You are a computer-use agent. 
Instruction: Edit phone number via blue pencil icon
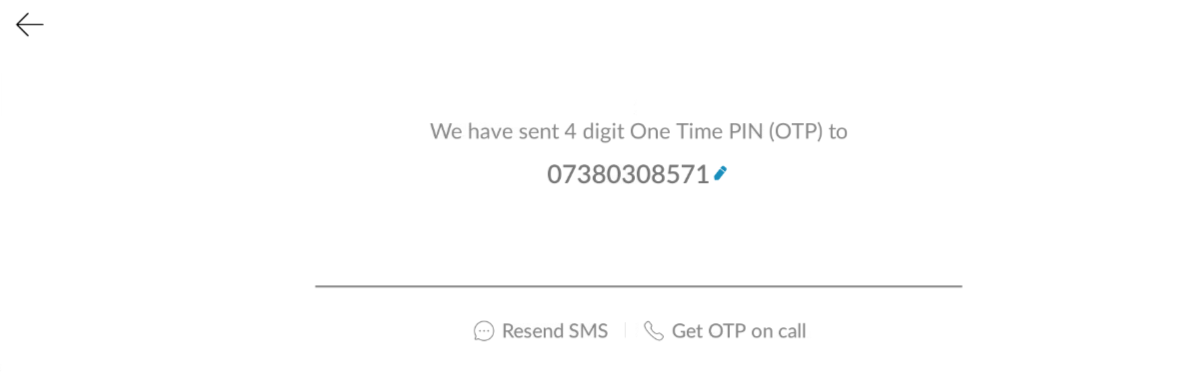(x=720, y=174)
